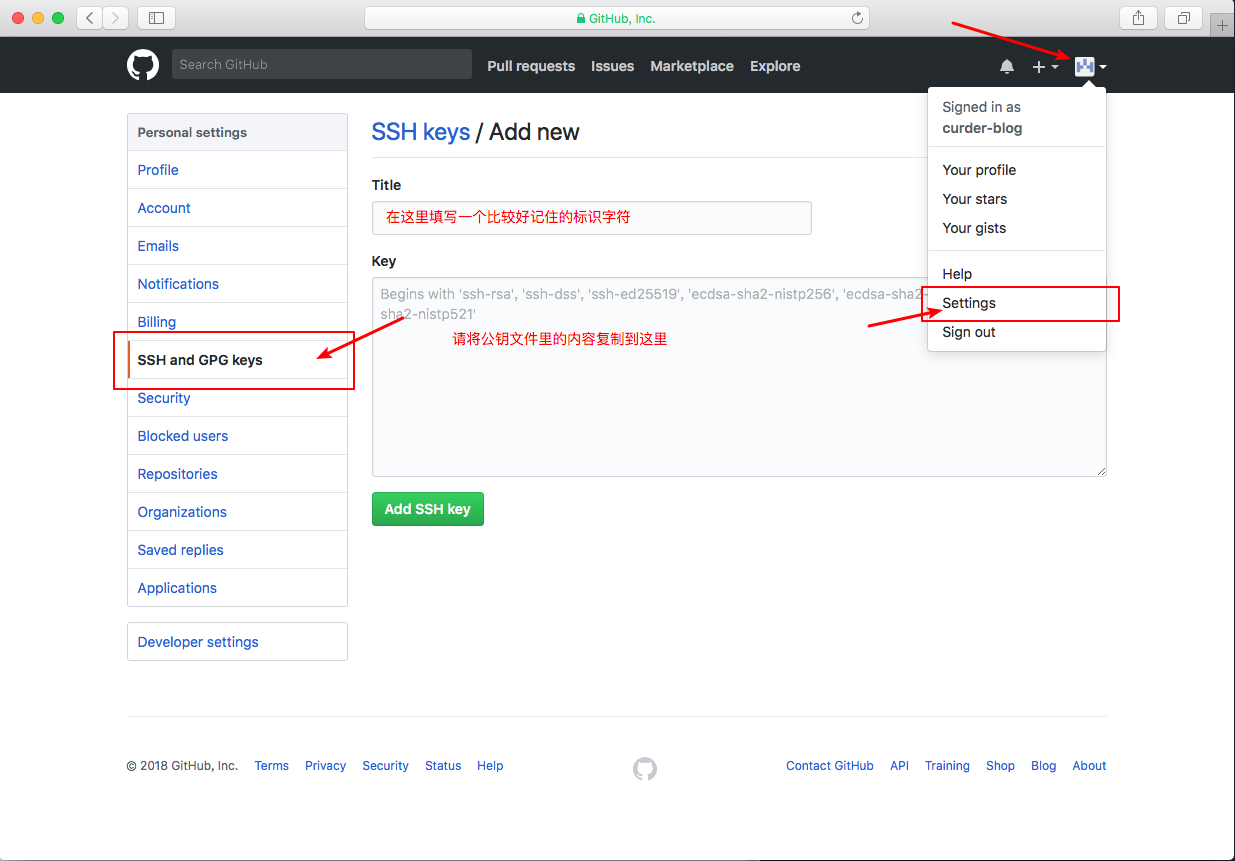Click the Title input field

[591, 217]
